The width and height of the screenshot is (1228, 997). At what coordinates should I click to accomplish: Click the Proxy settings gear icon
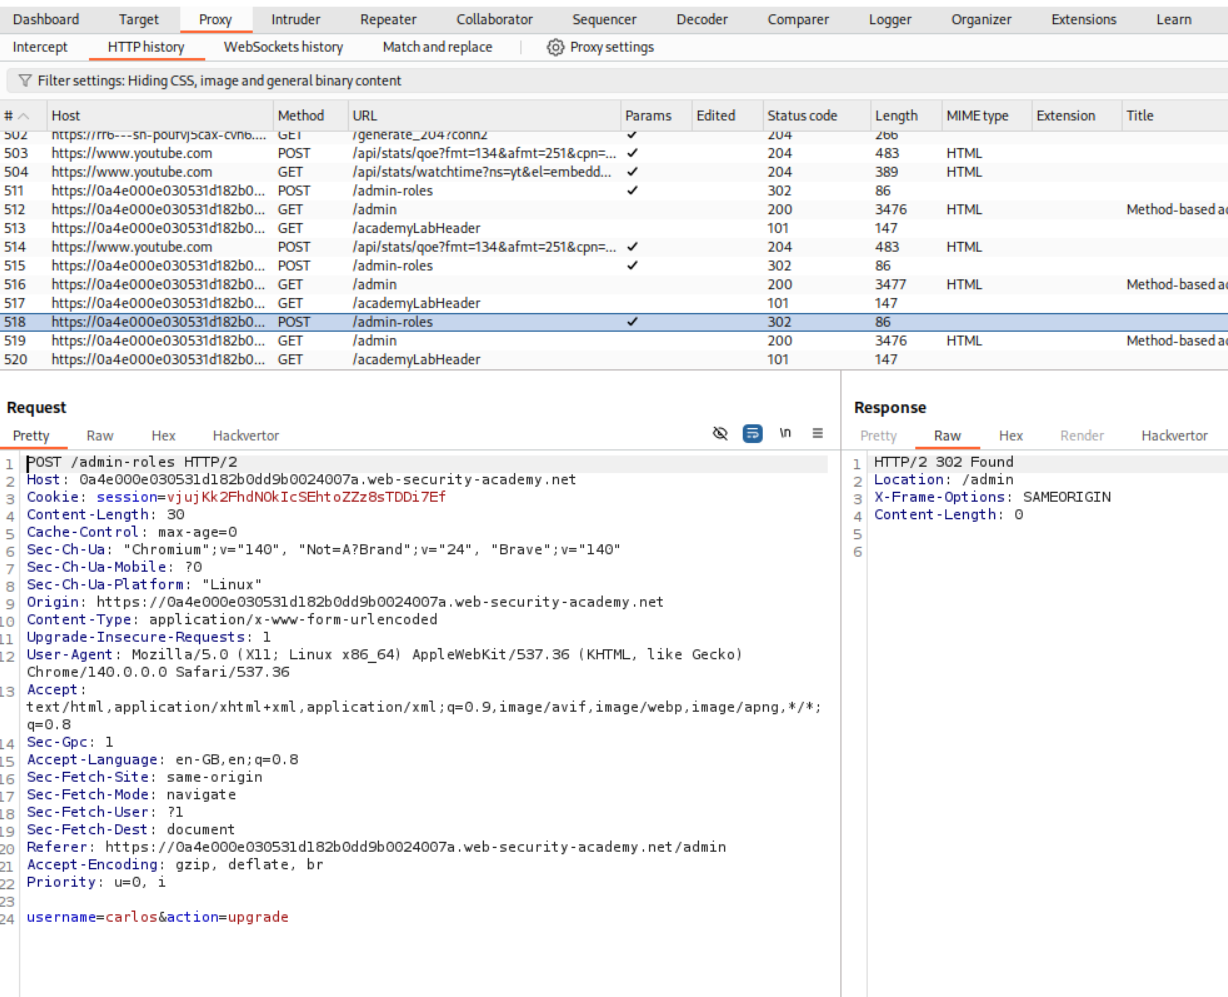coord(555,47)
